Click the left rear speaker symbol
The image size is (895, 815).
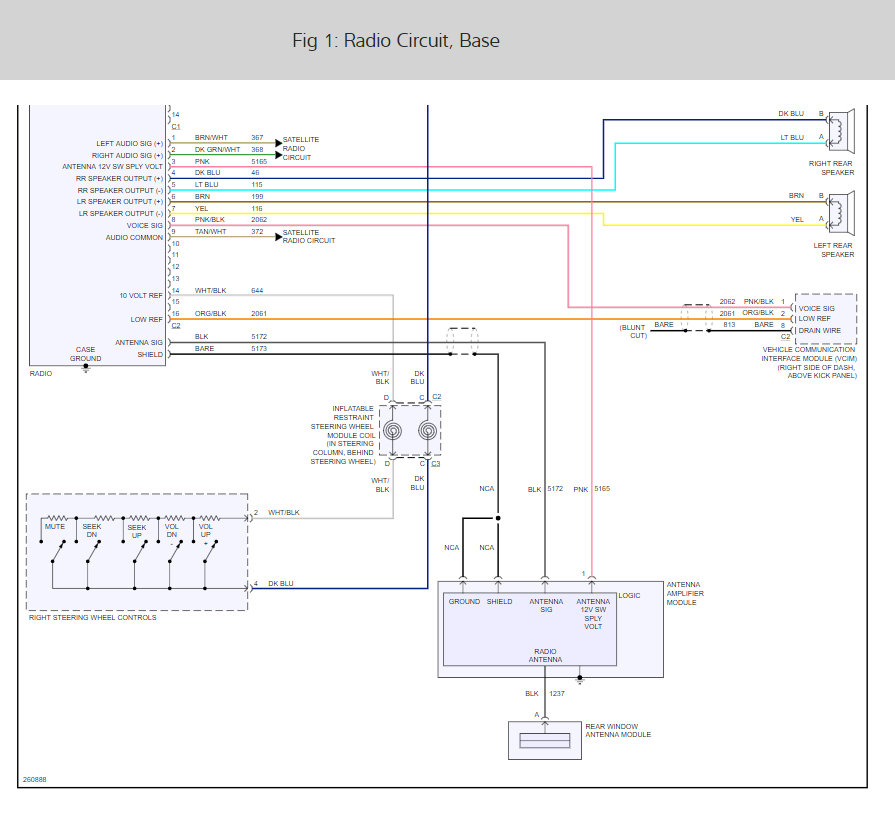(x=842, y=213)
